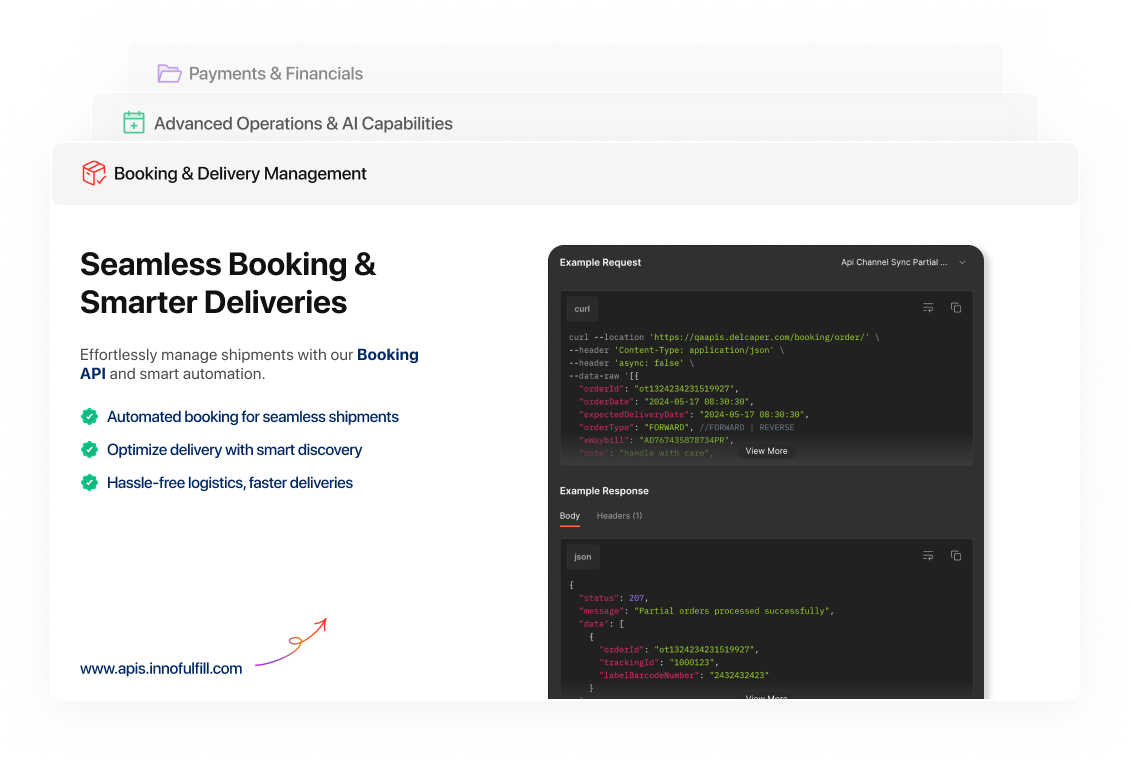Screen dimensions: 1130x760
Task: Toggle word wrap on curl request block
Action: (928, 308)
